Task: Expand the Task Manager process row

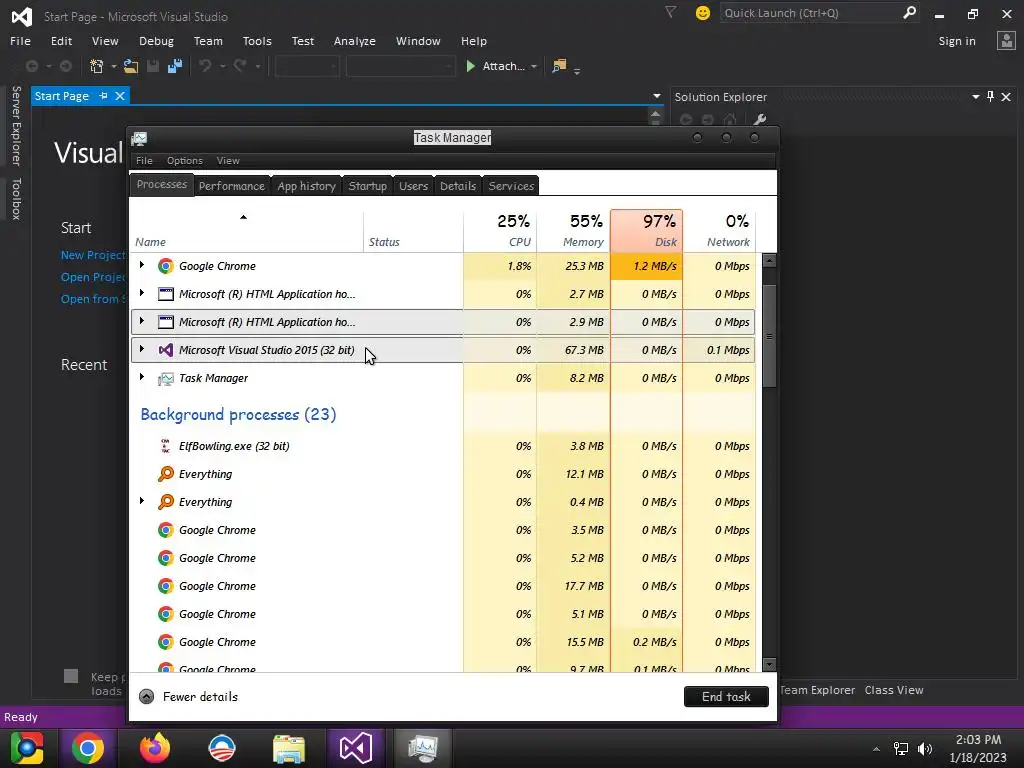Action: click(x=142, y=377)
